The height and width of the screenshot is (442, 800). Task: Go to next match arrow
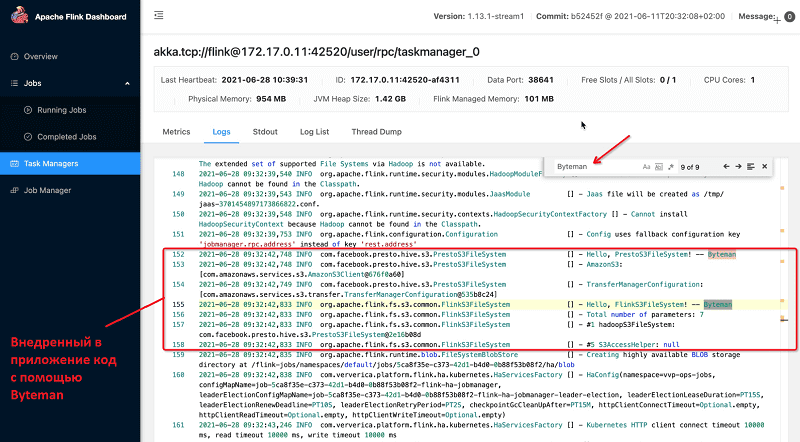738,166
